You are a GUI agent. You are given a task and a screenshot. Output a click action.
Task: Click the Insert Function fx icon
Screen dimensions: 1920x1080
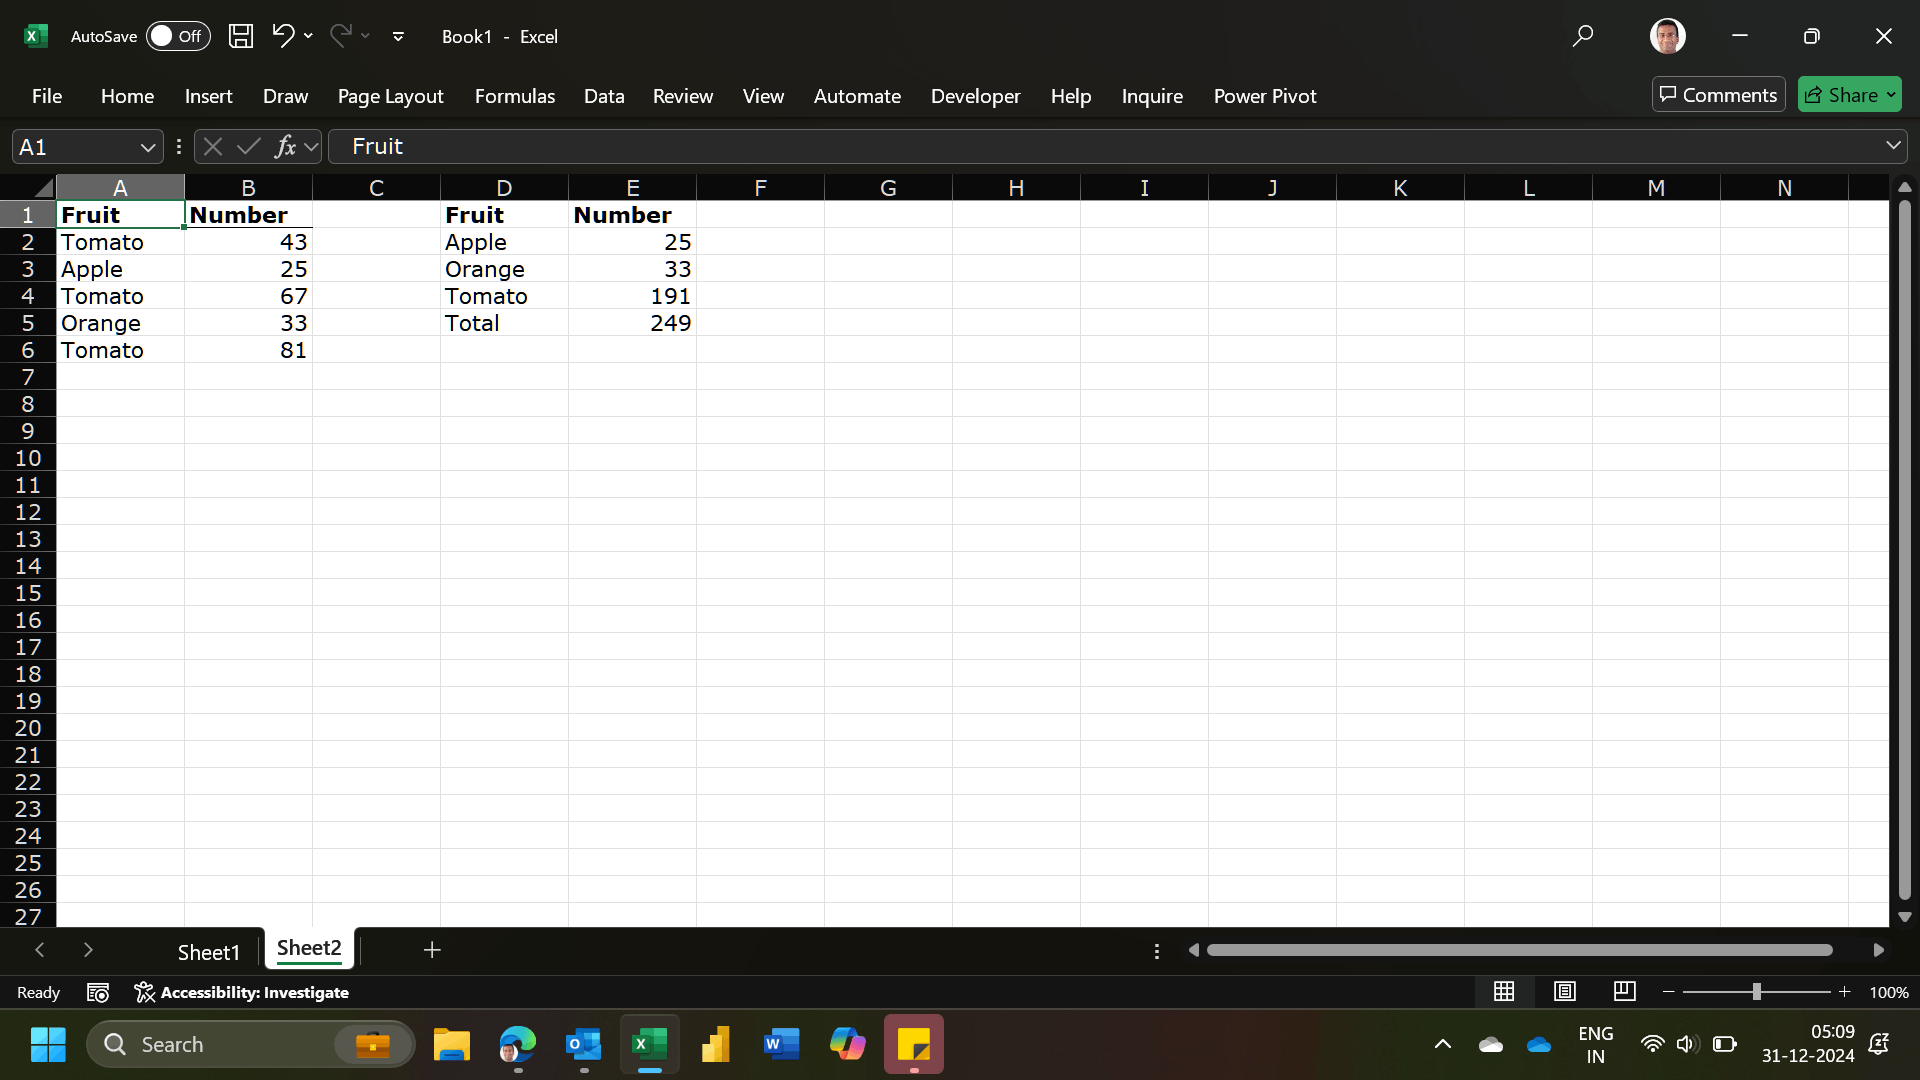[x=285, y=147]
